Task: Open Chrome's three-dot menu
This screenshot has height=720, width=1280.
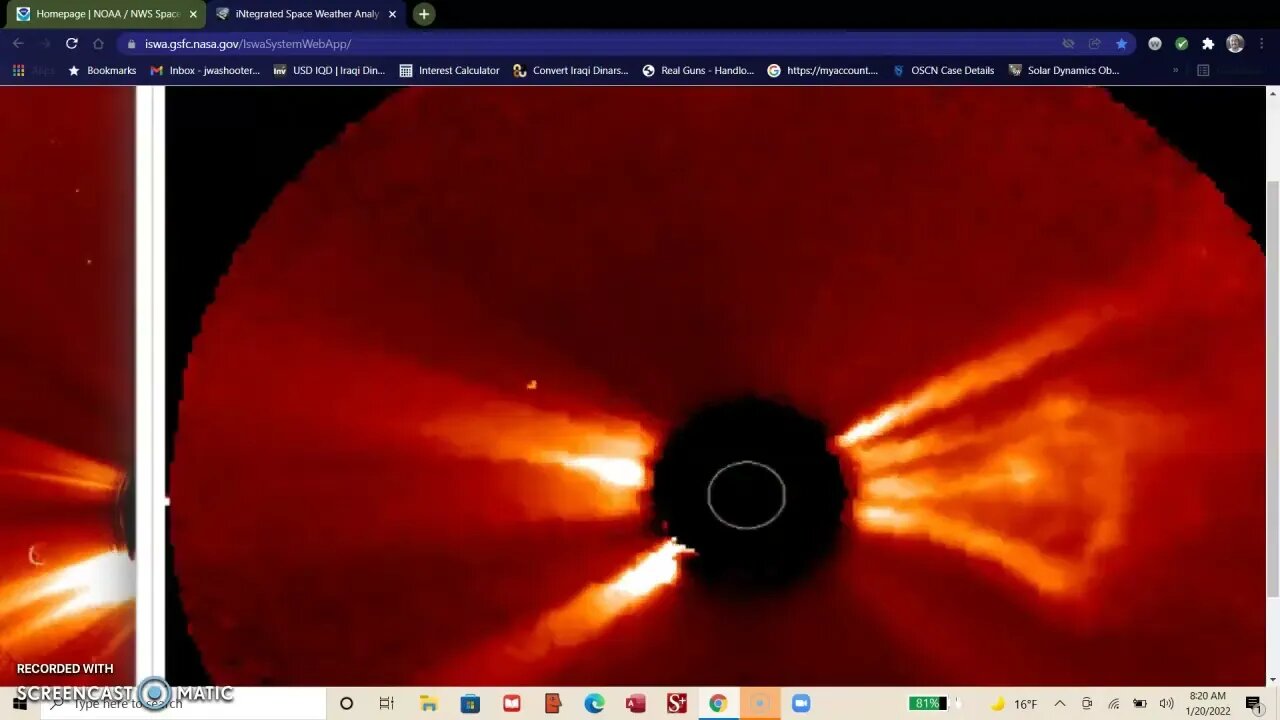Action: [x=1262, y=44]
